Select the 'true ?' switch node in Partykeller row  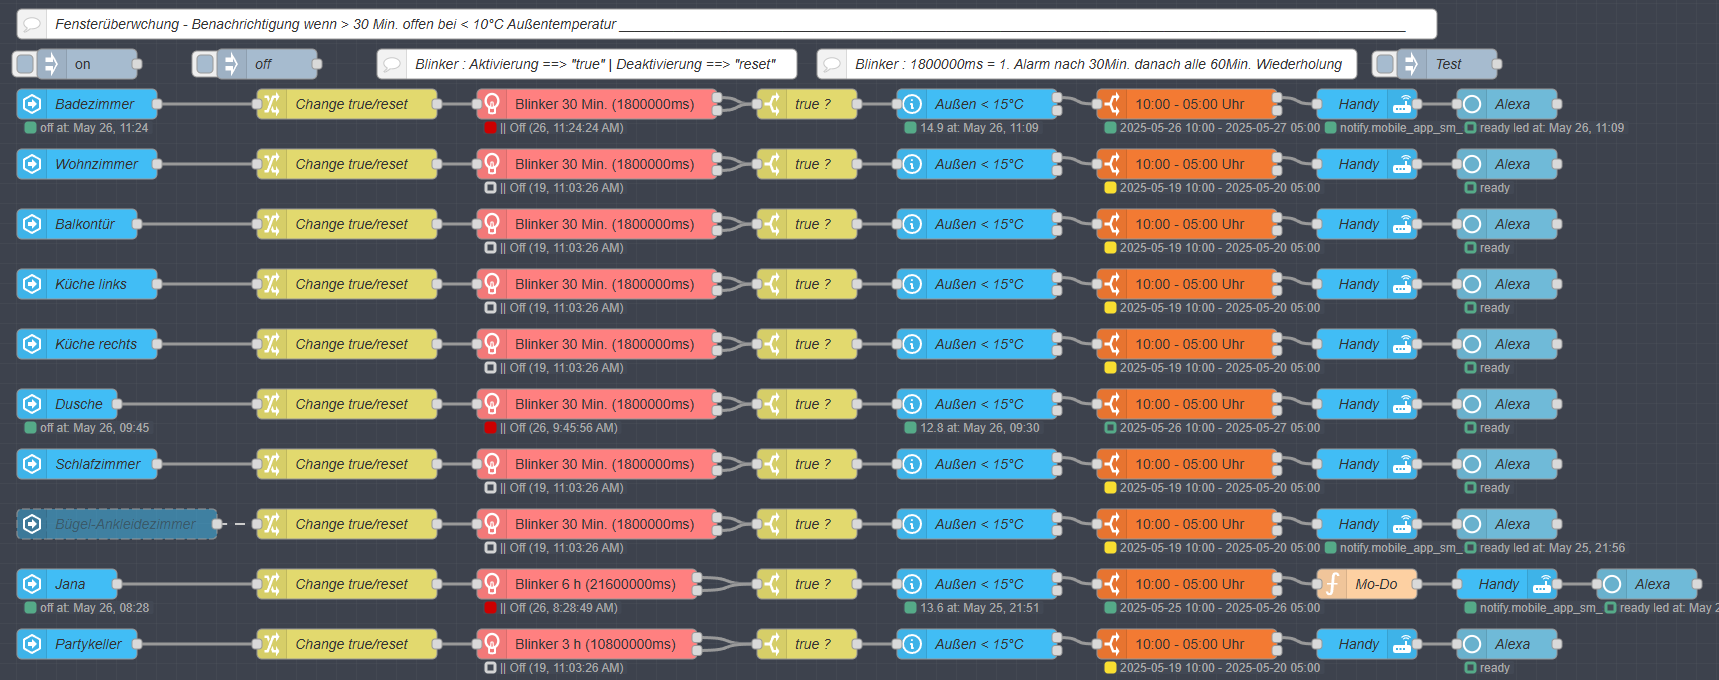pos(807,644)
